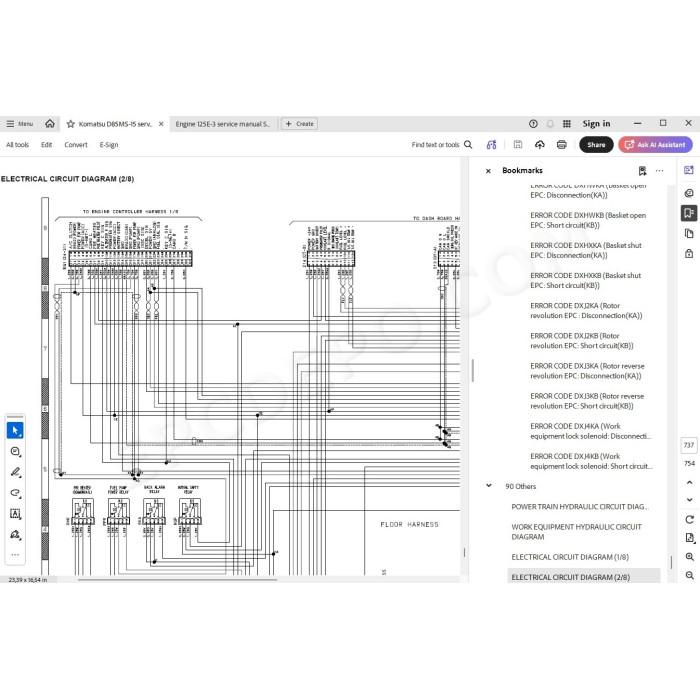Viewport: 700px width, 700px height.
Task: Click the Create new tab button
Action: 300,124
